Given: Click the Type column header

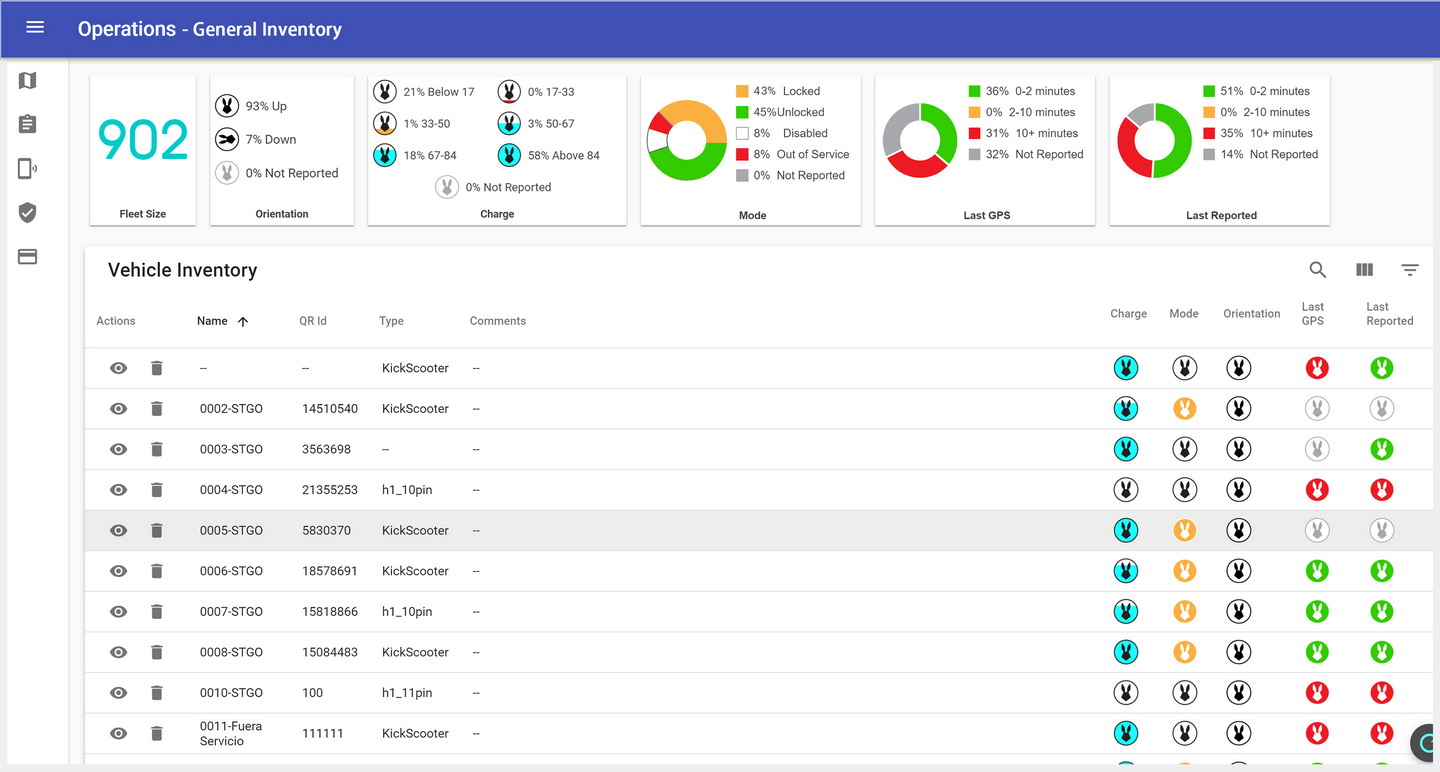Looking at the screenshot, I should click(x=391, y=321).
